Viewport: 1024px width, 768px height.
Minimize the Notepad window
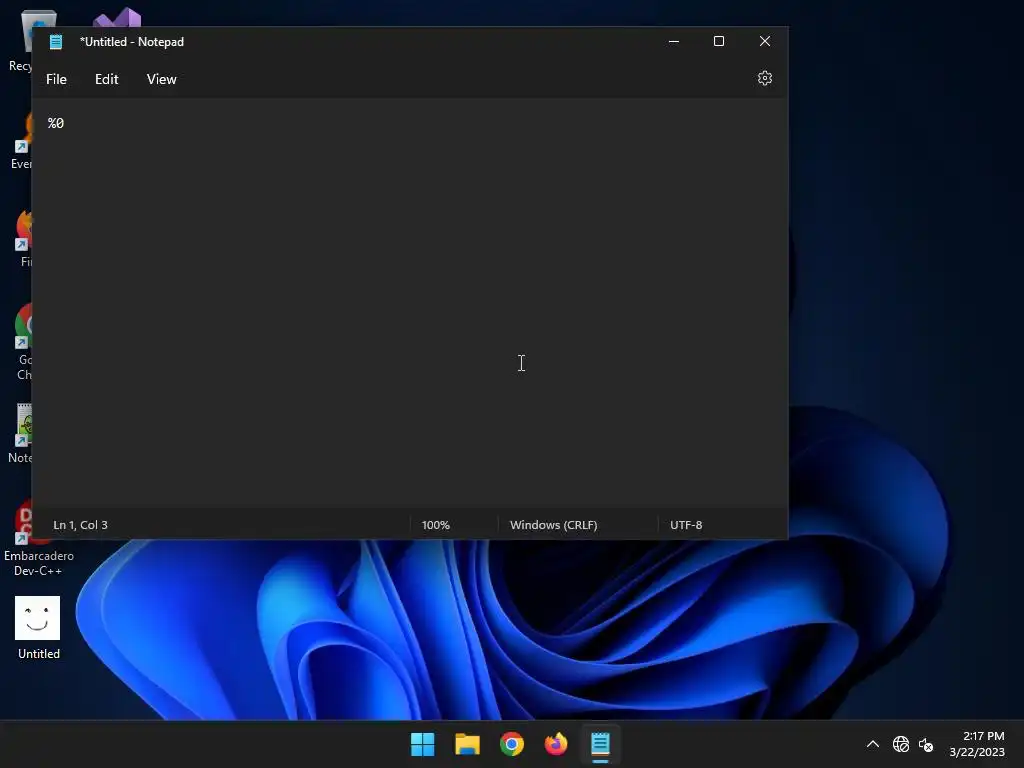point(674,41)
